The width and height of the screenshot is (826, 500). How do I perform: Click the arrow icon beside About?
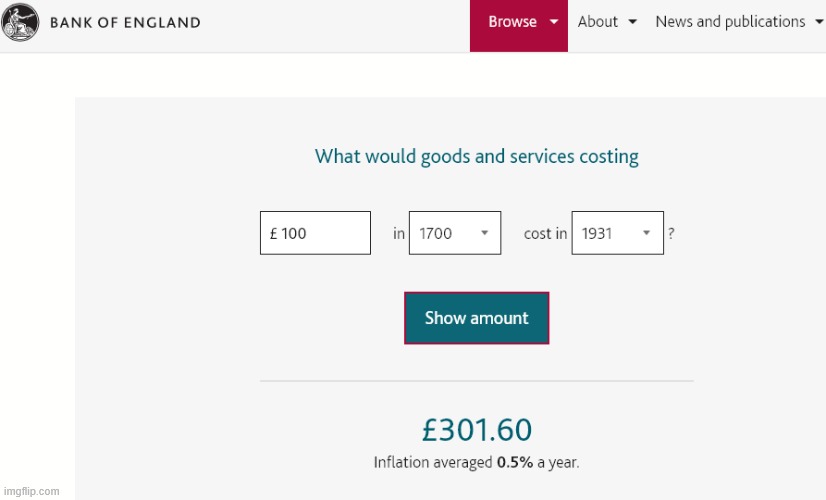tap(633, 22)
